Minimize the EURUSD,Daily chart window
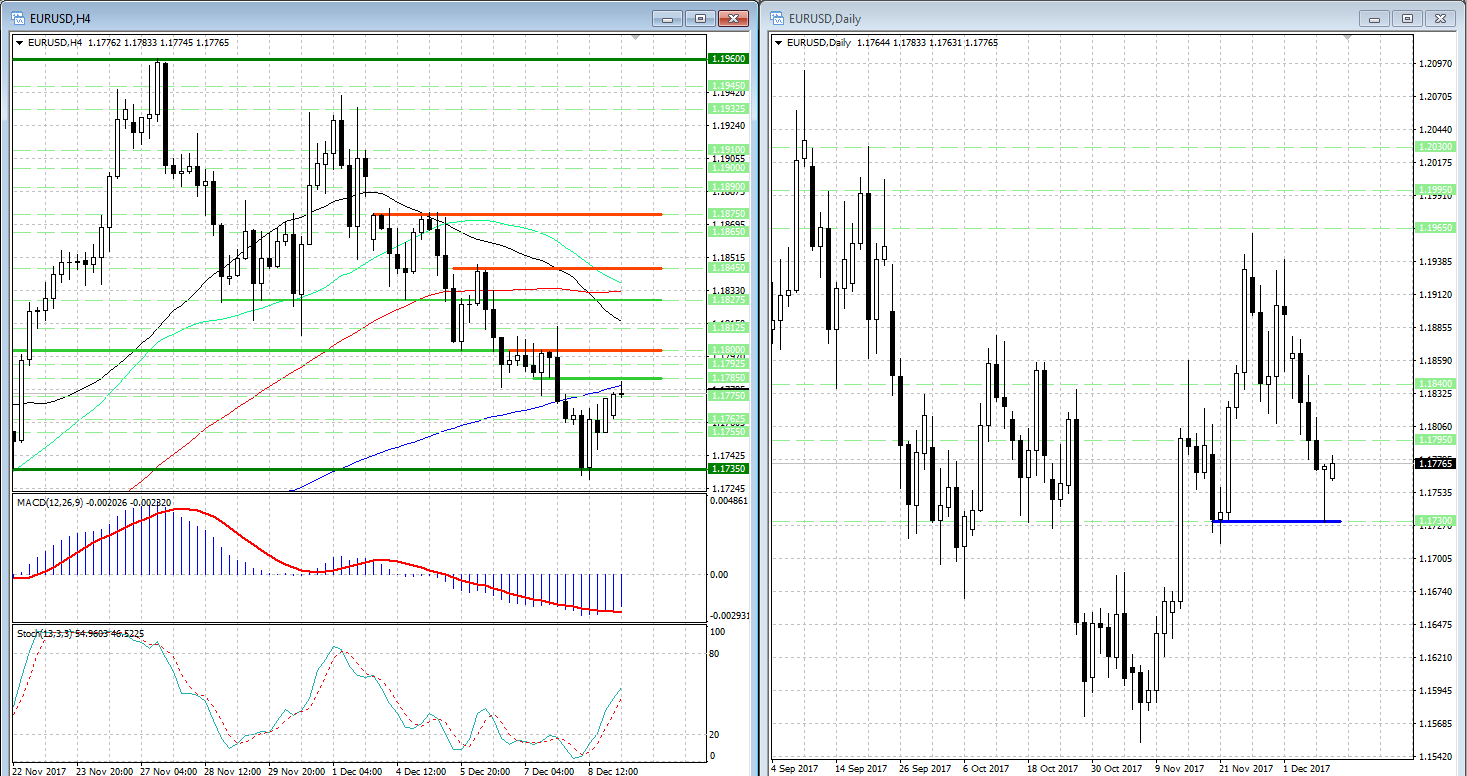The image size is (1467, 776). click(1377, 18)
